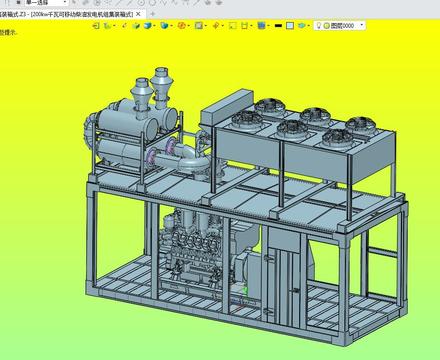This screenshot has width=440, height=360.
Task: Click the orange diamond orientation icon
Action: coord(216,26)
